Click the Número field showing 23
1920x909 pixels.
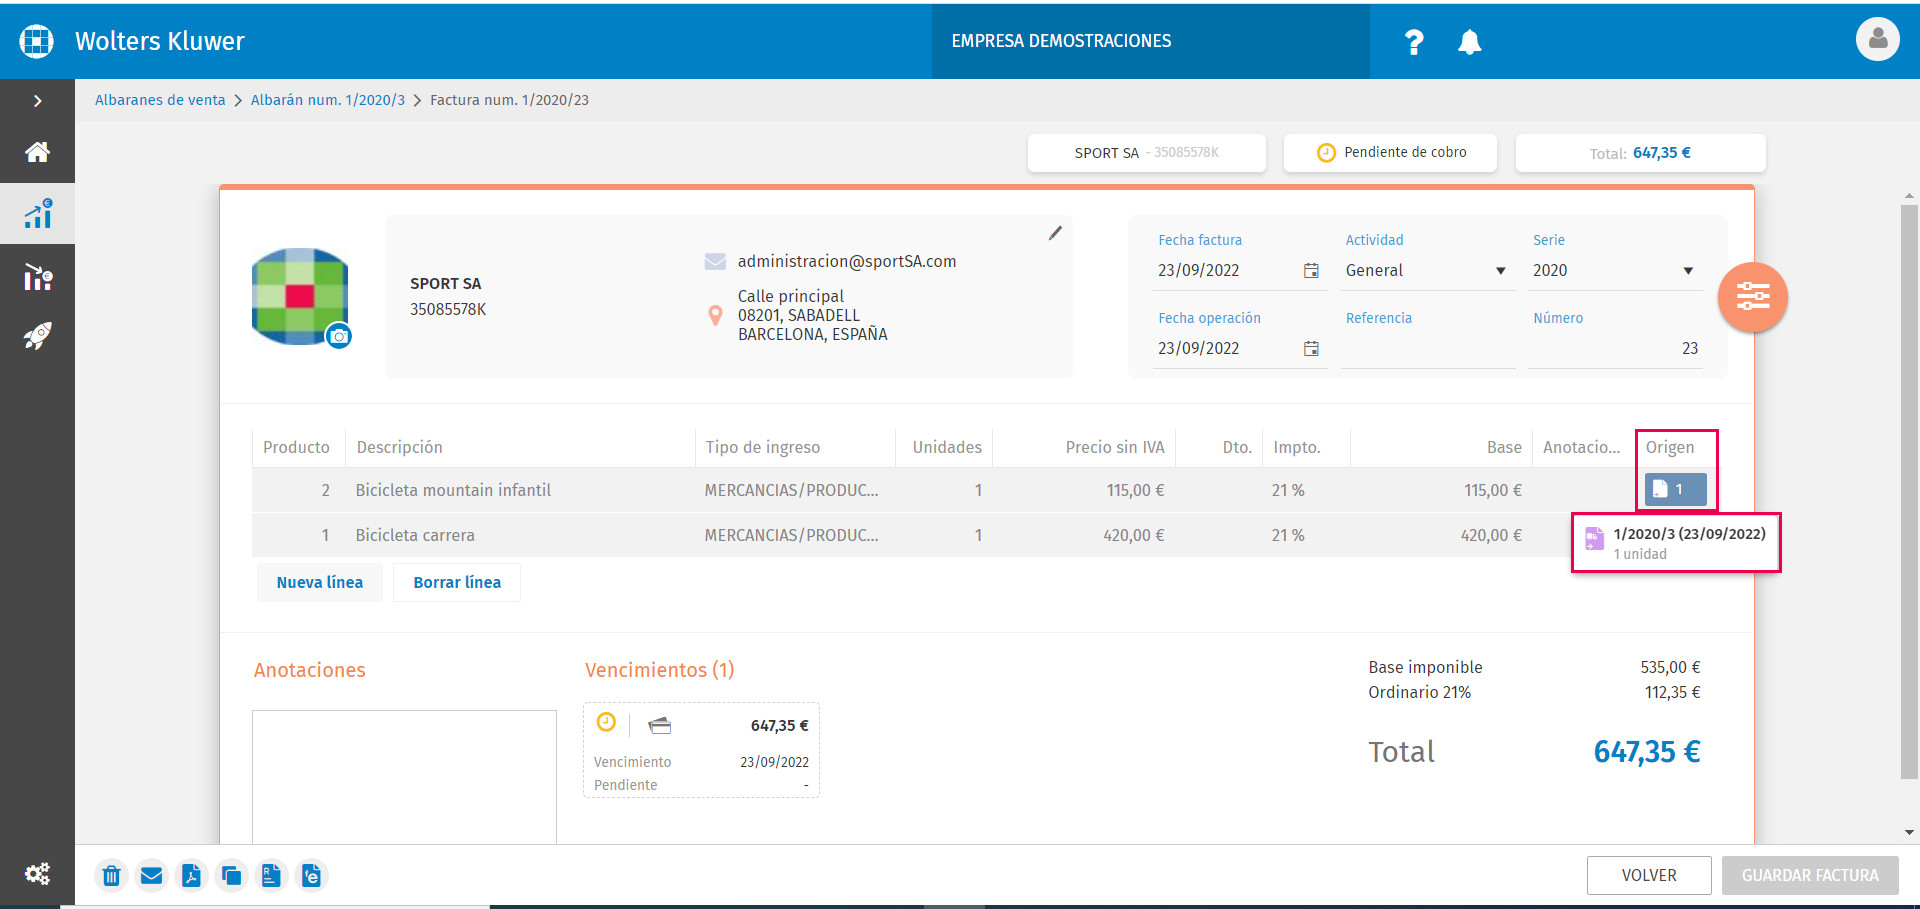1614,348
